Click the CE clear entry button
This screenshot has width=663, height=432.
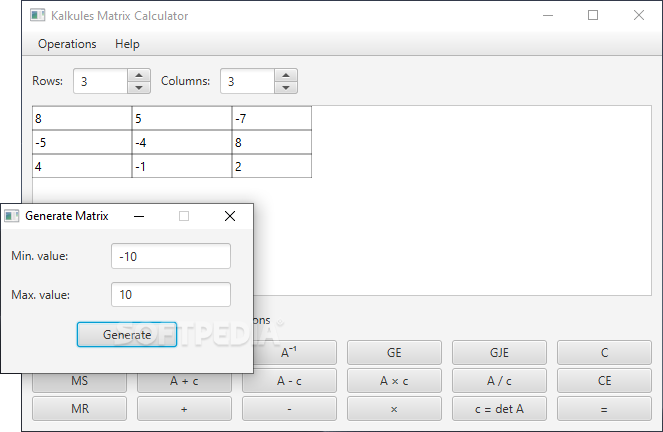tap(604, 380)
